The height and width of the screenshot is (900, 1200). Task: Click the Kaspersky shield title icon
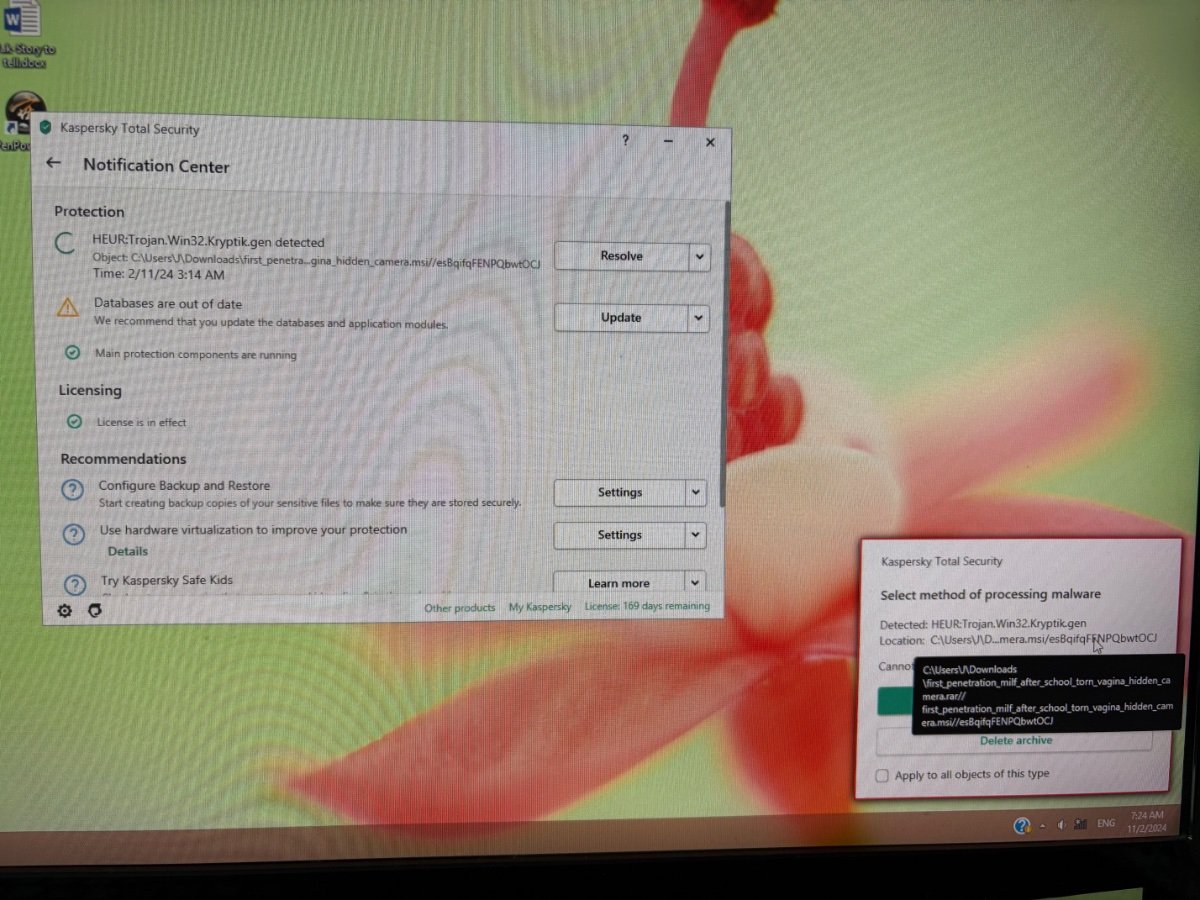(x=45, y=127)
